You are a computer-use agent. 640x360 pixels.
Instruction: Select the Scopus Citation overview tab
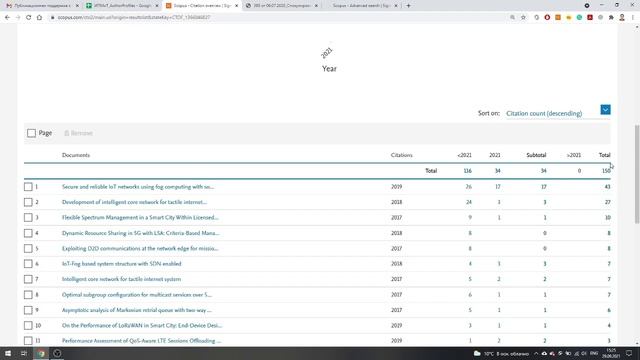point(202,6)
